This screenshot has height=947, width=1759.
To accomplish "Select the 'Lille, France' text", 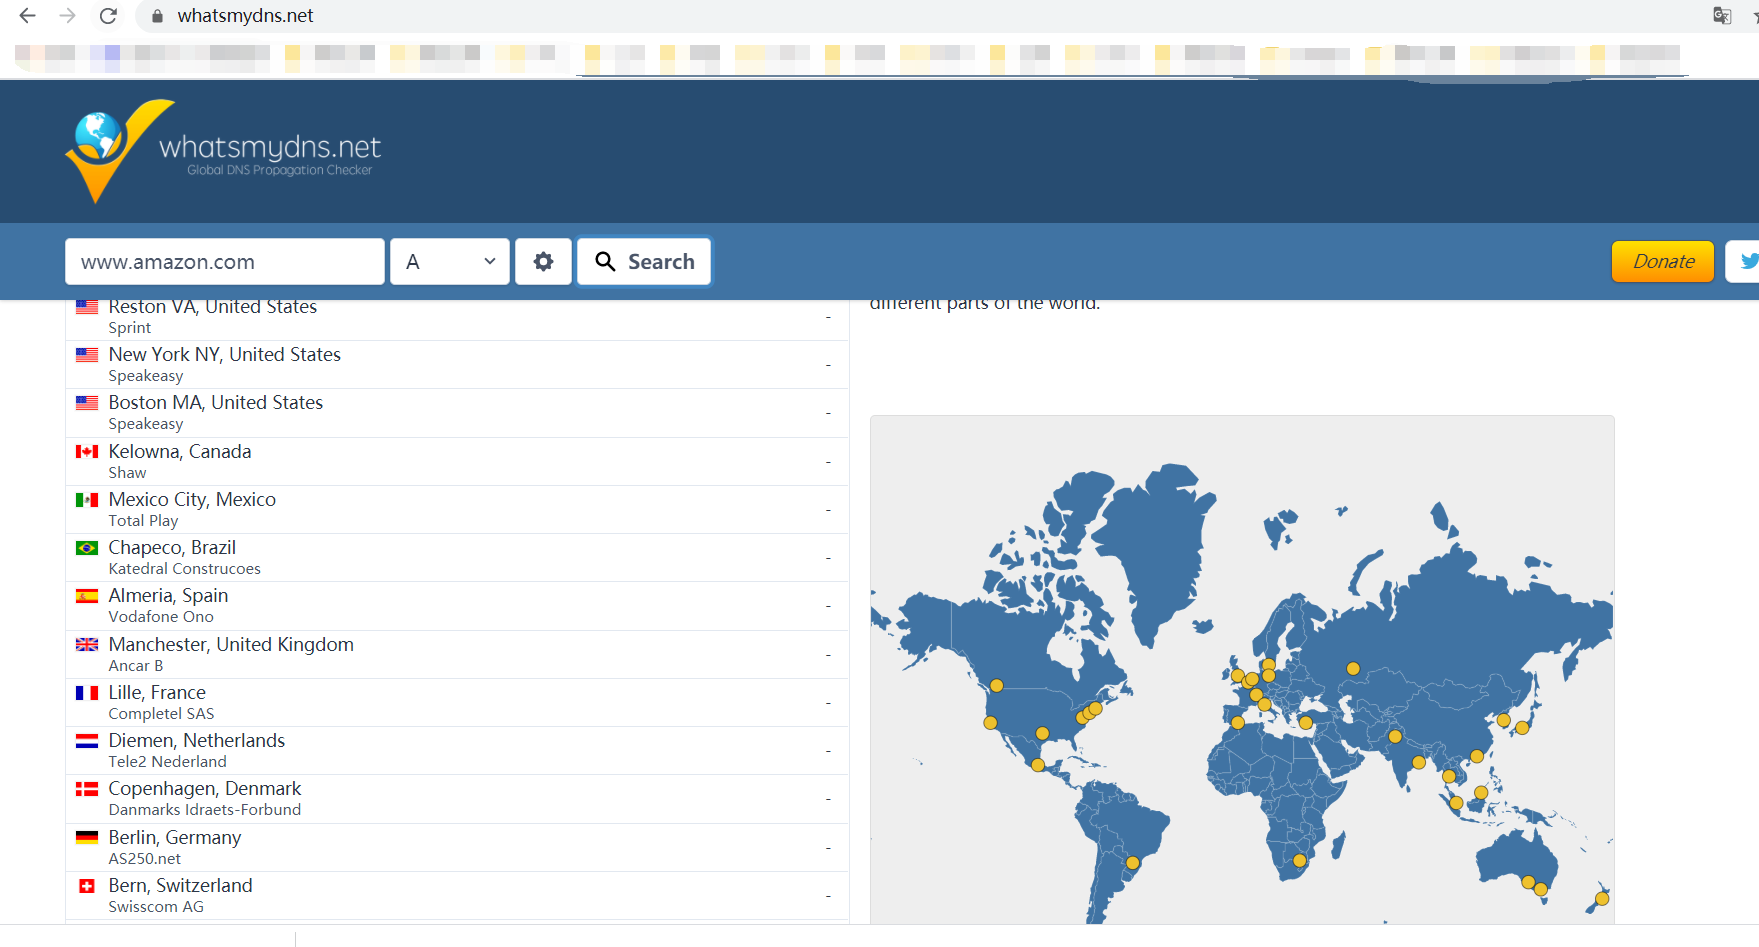I will (x=157, y=692).
